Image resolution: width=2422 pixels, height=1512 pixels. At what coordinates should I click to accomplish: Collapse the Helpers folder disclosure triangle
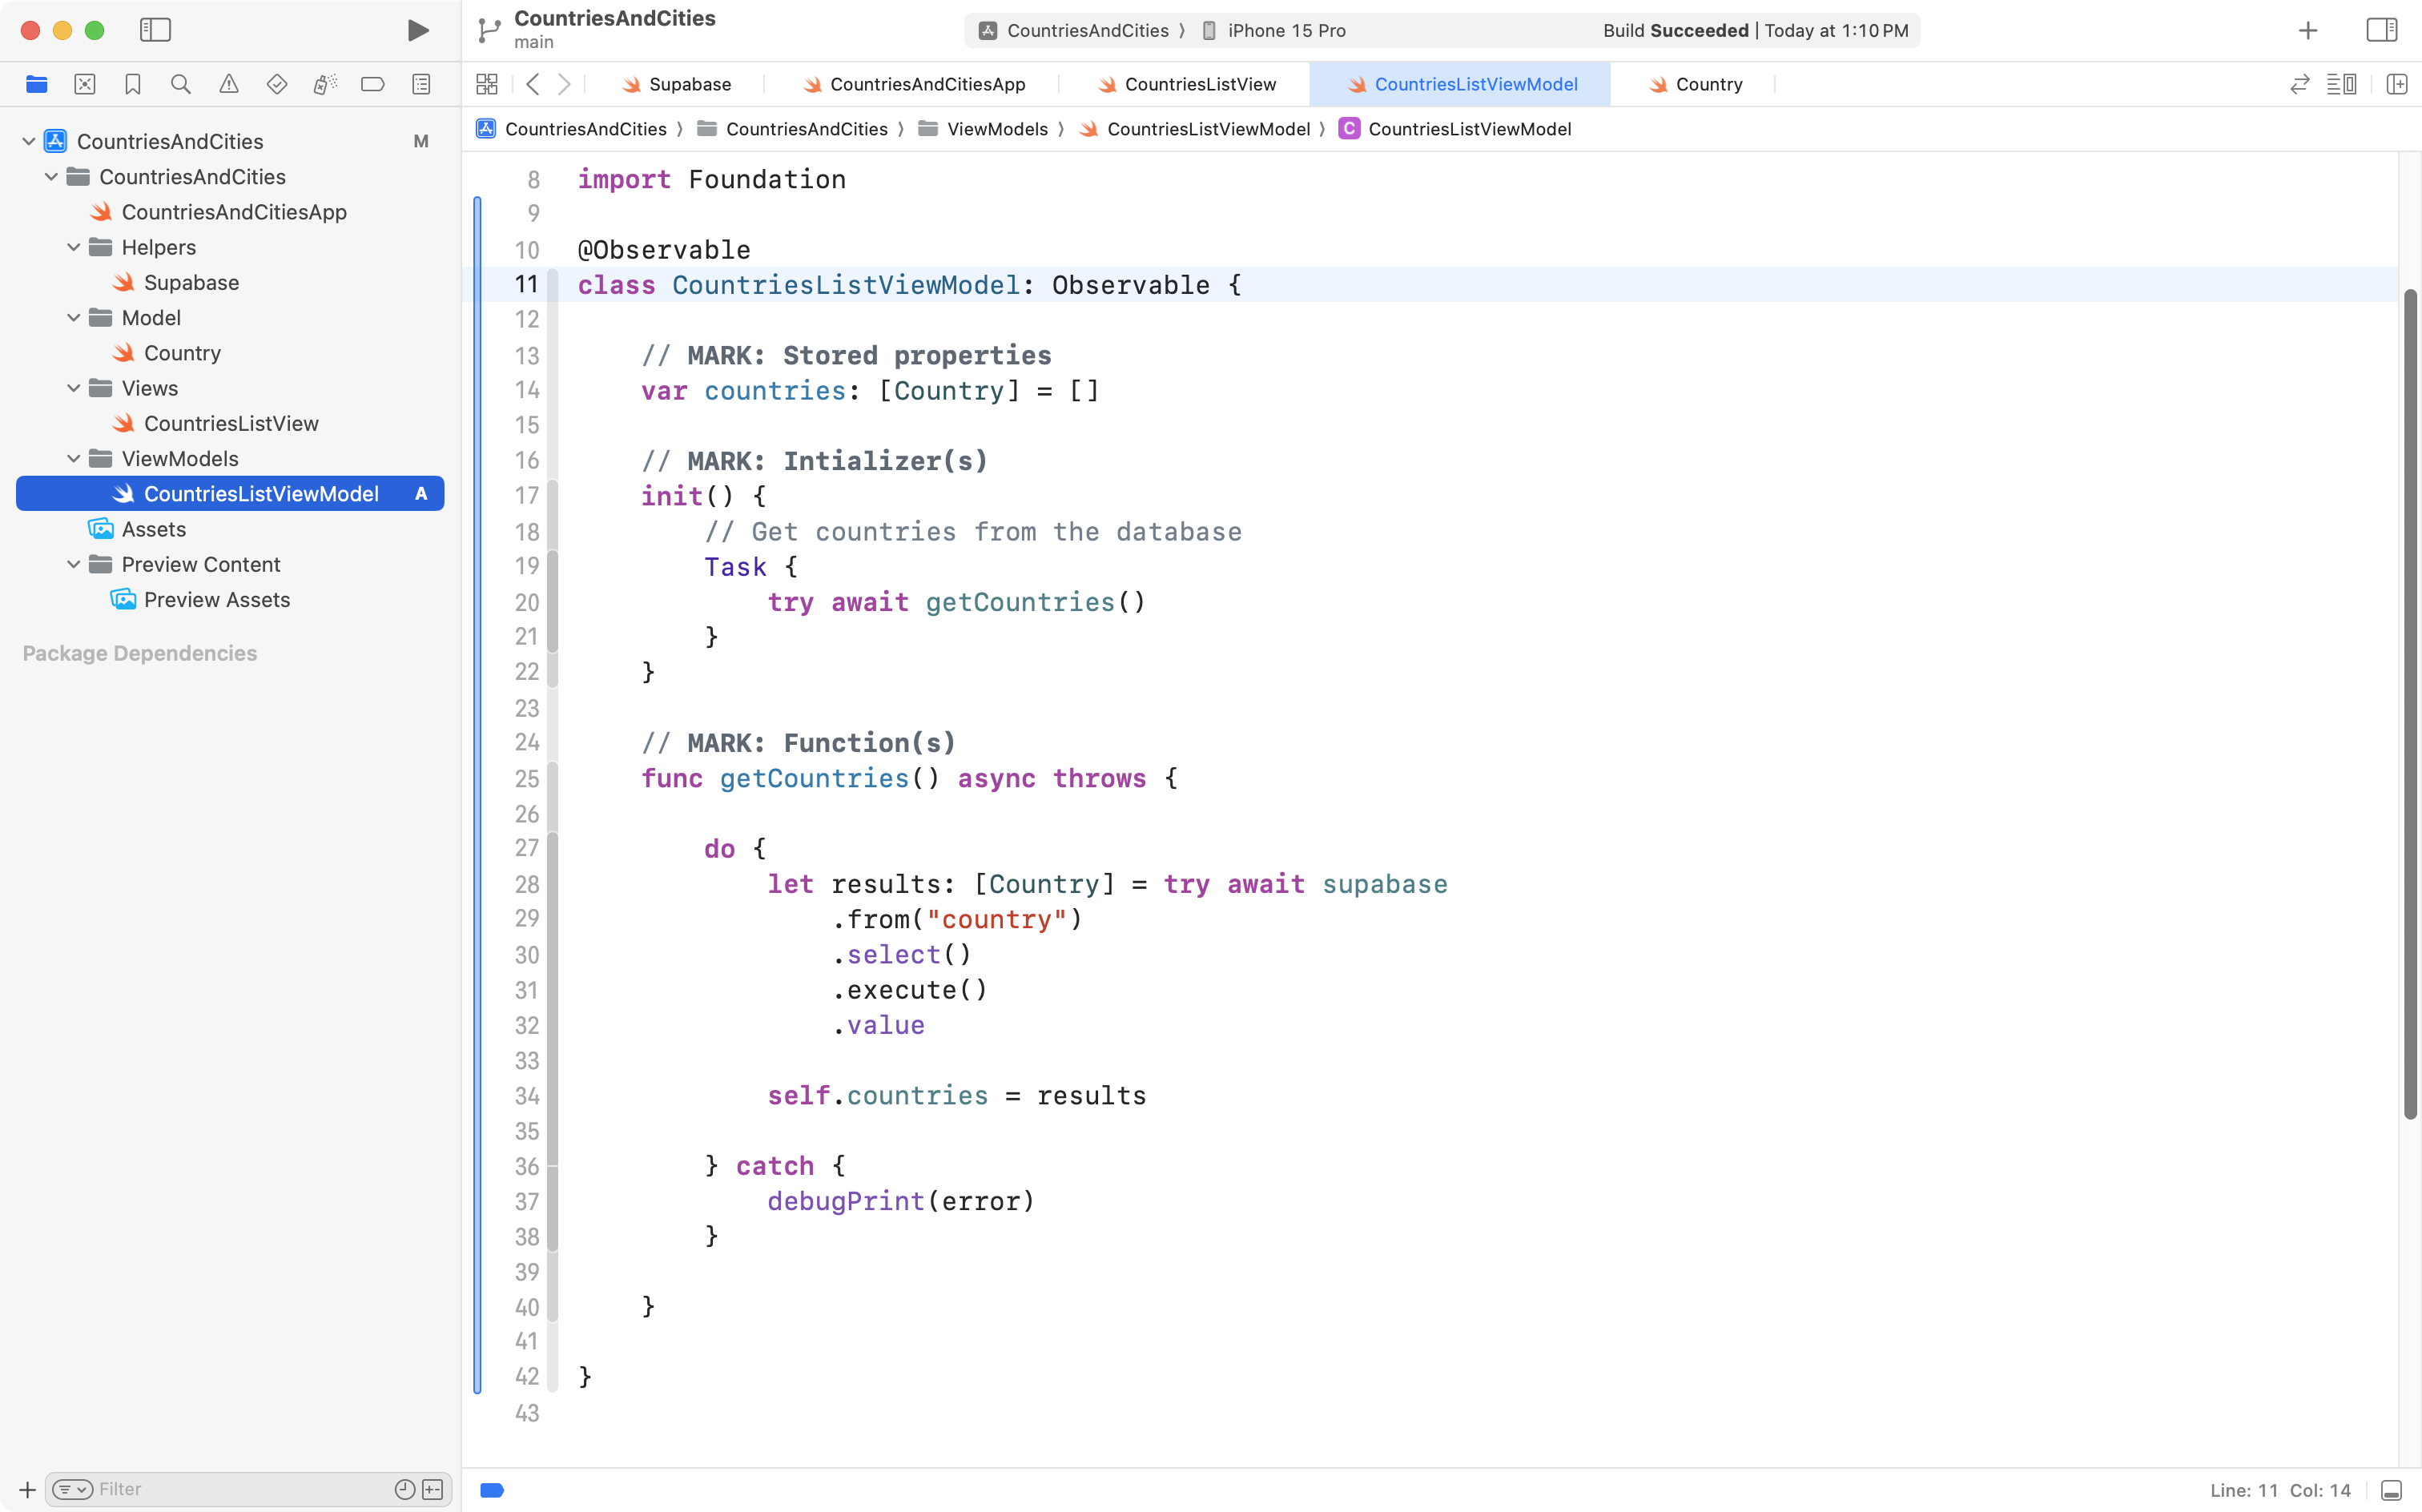72,247
